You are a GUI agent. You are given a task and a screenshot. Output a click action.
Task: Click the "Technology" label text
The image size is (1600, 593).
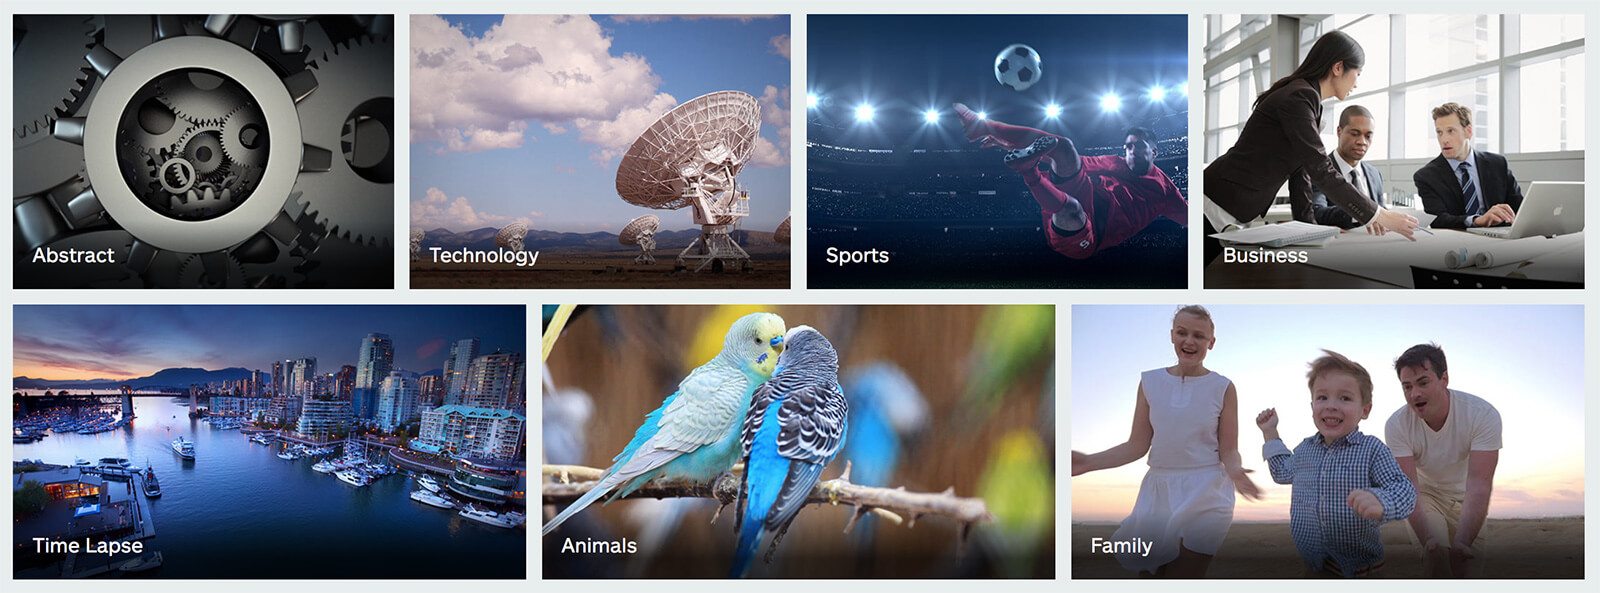coord(484,256)
